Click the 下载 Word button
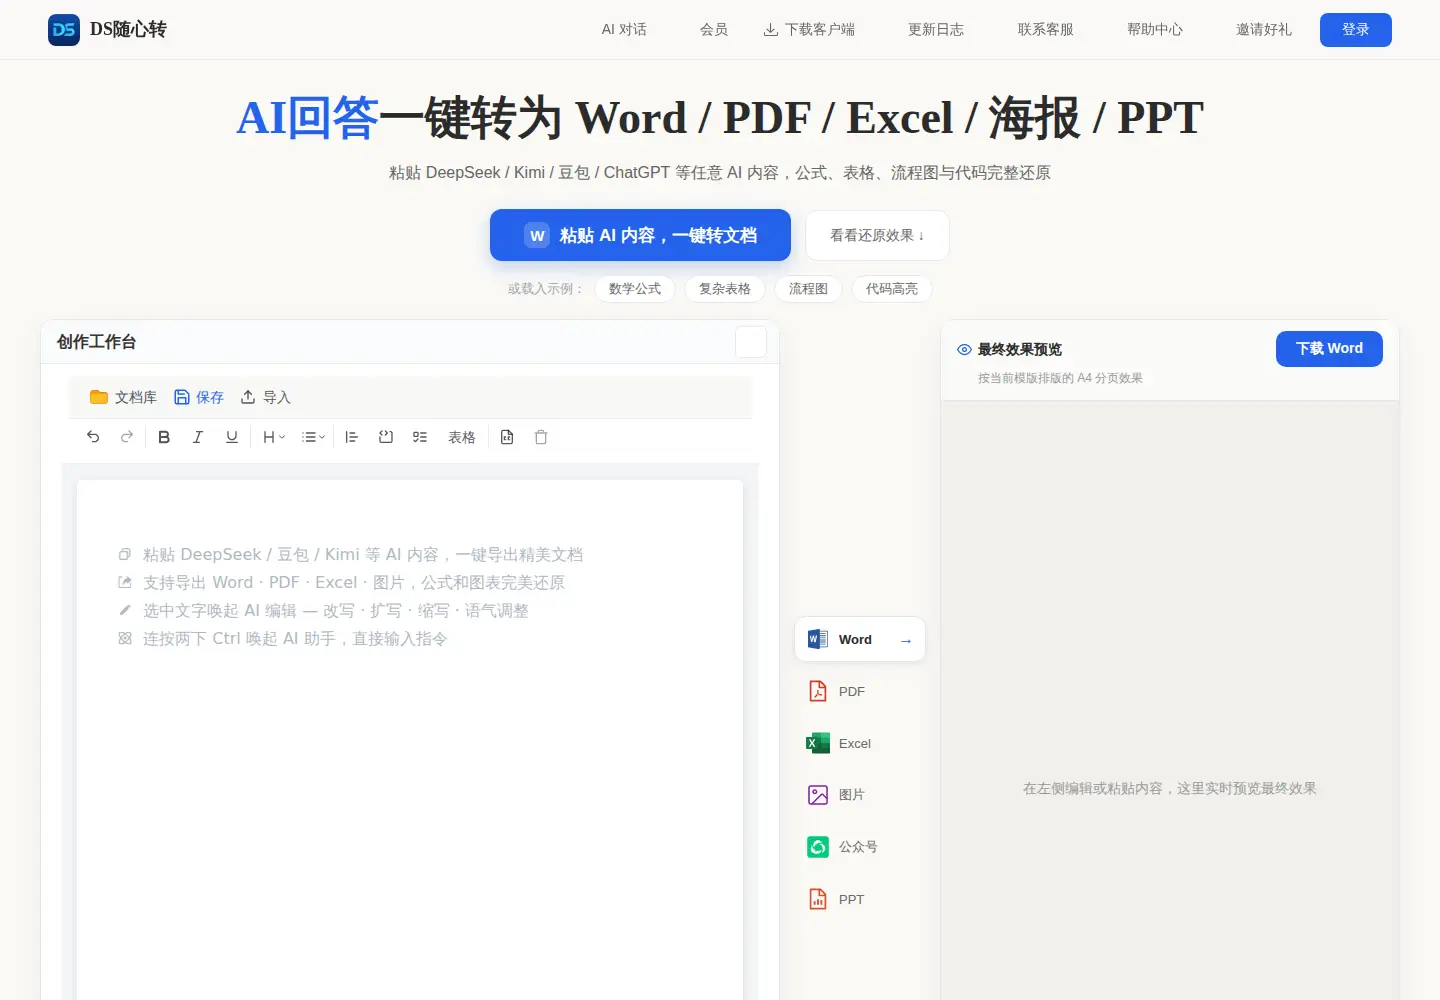This screenshot has height=1000, width=1440. 1329,349
